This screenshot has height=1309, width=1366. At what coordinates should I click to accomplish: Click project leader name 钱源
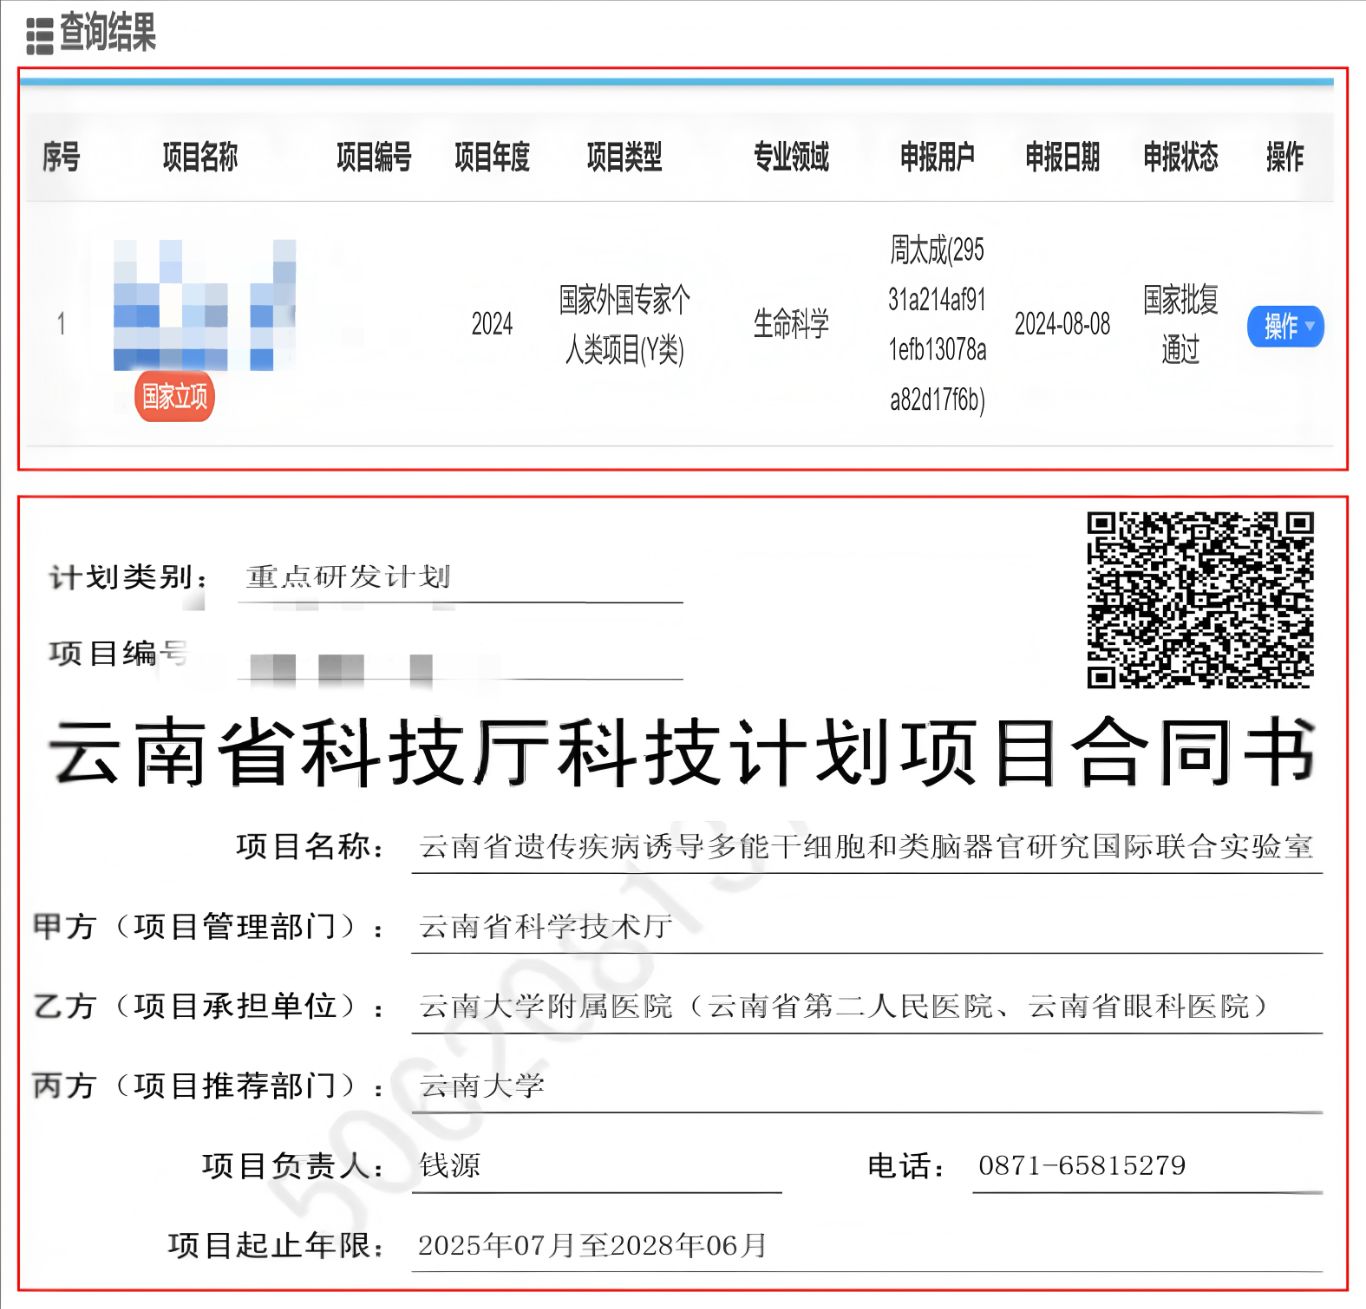tap(450, 1166)
